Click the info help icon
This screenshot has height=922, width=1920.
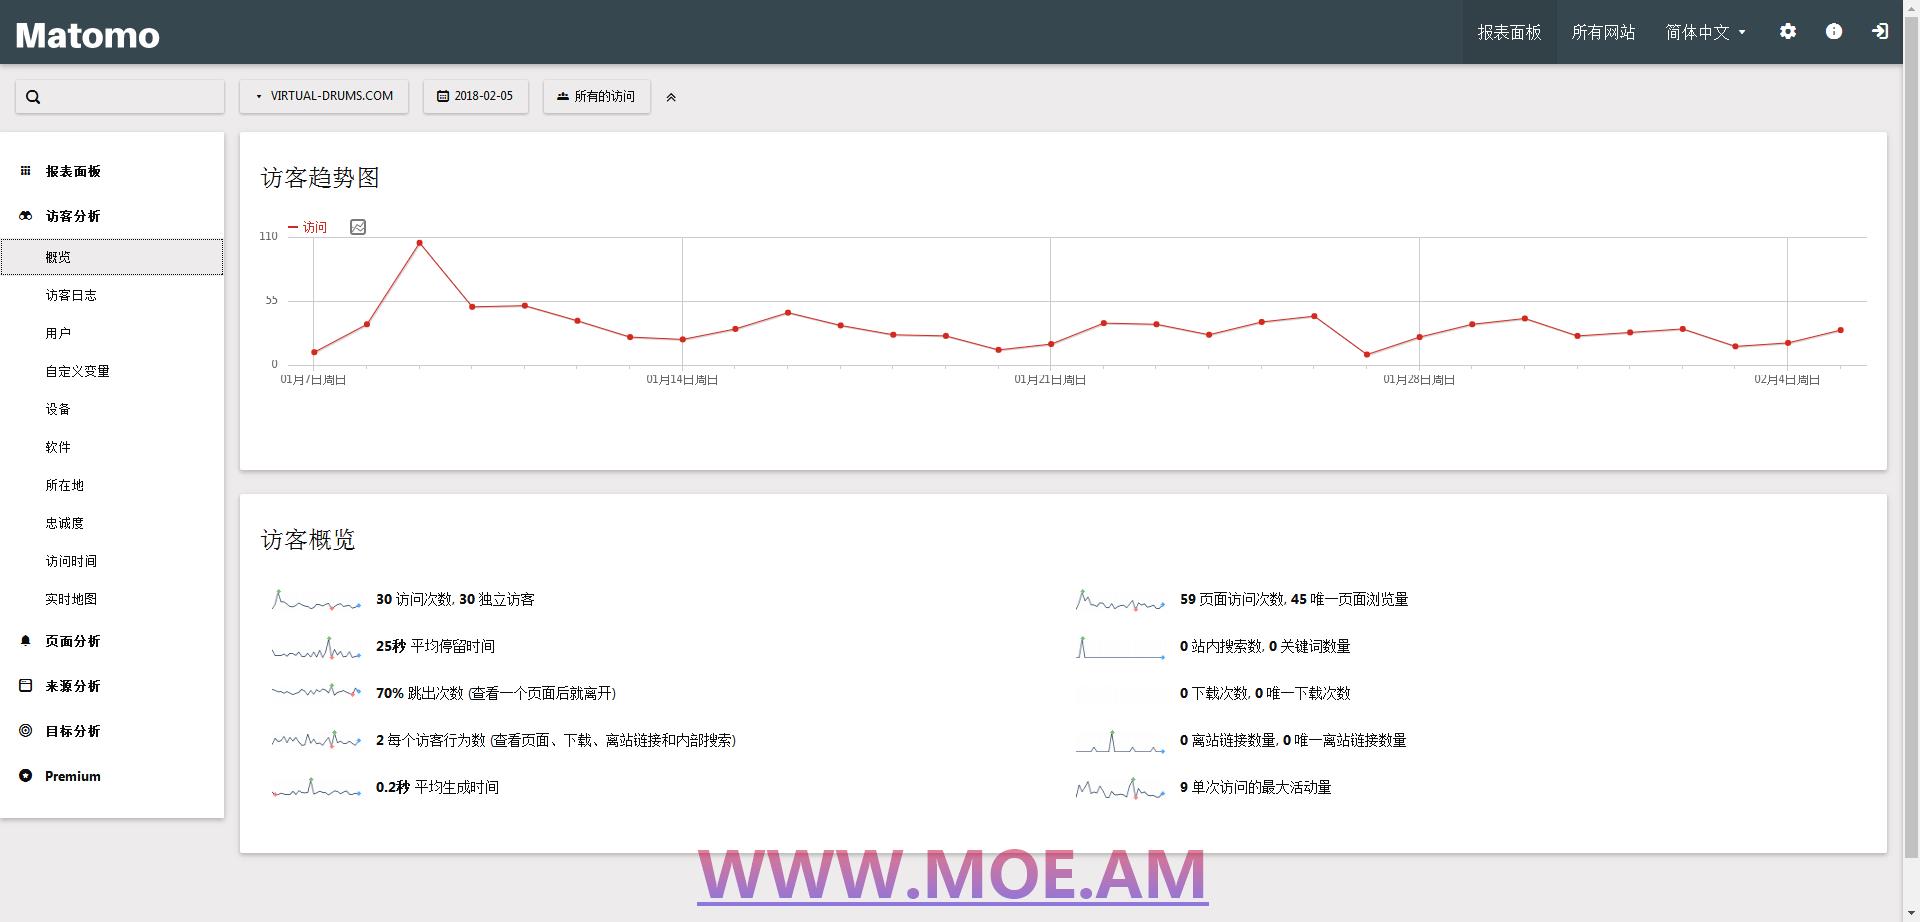click(x=1834, y=32)
